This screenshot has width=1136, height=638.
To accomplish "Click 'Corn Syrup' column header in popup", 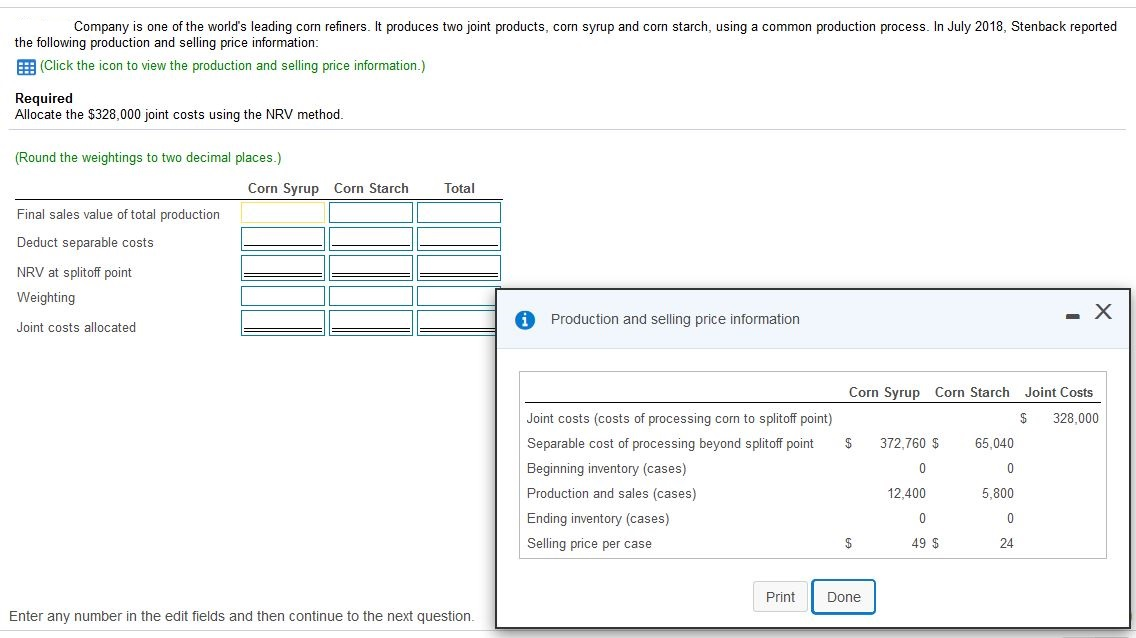I will click(884, 393).
